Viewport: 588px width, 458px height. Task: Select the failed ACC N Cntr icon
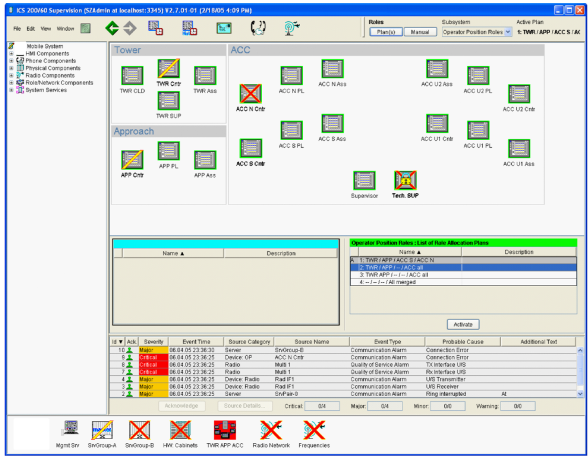click(x=250, y=94)
